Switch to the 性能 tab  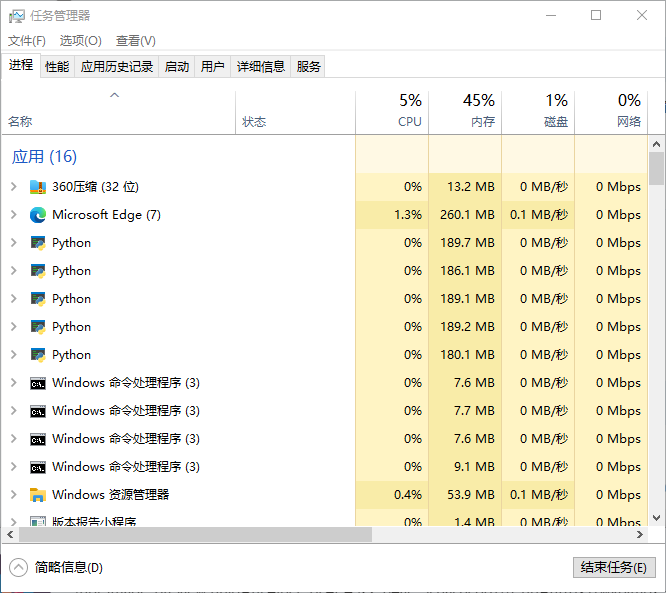(57, 67)
